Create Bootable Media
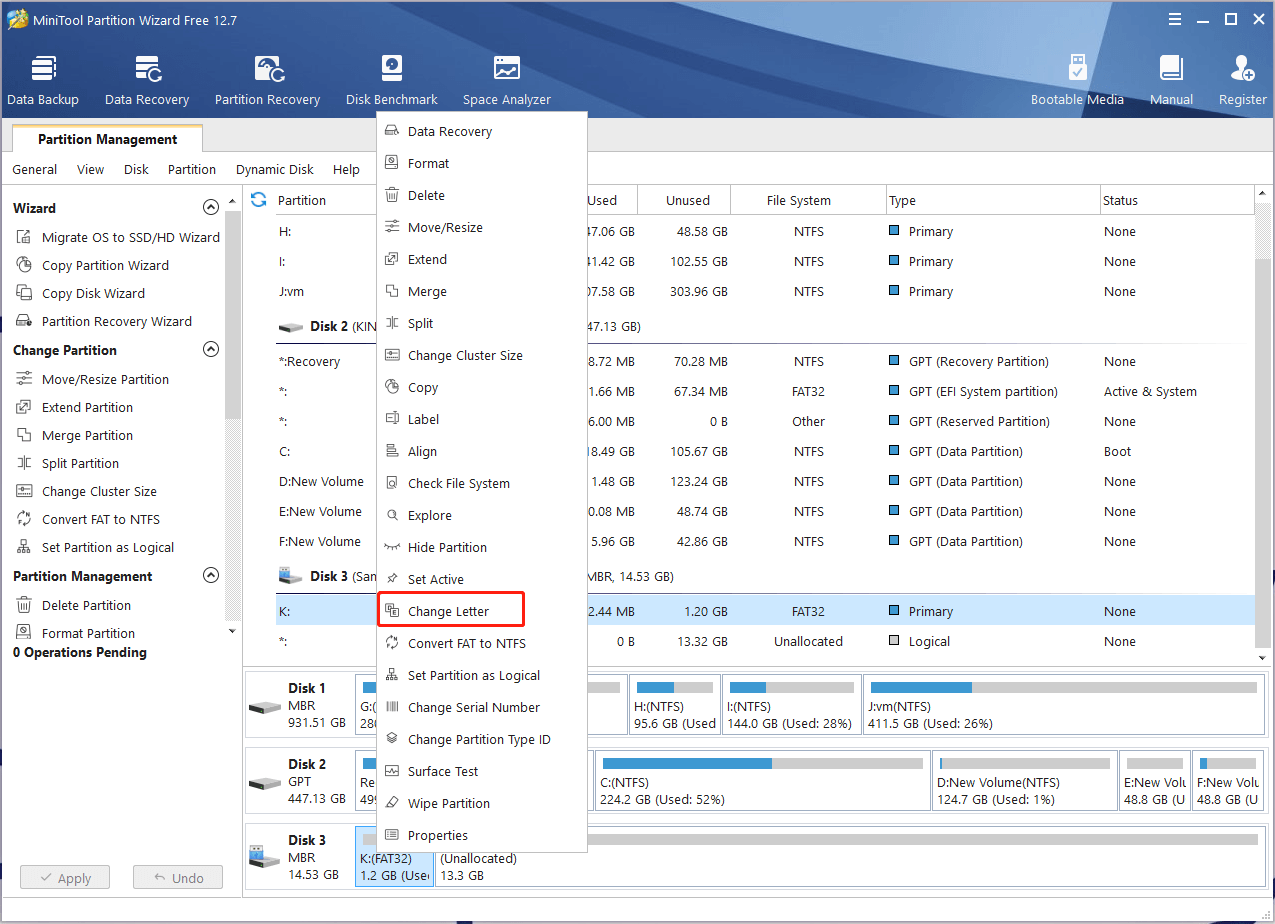 (x=1077, y=80)
